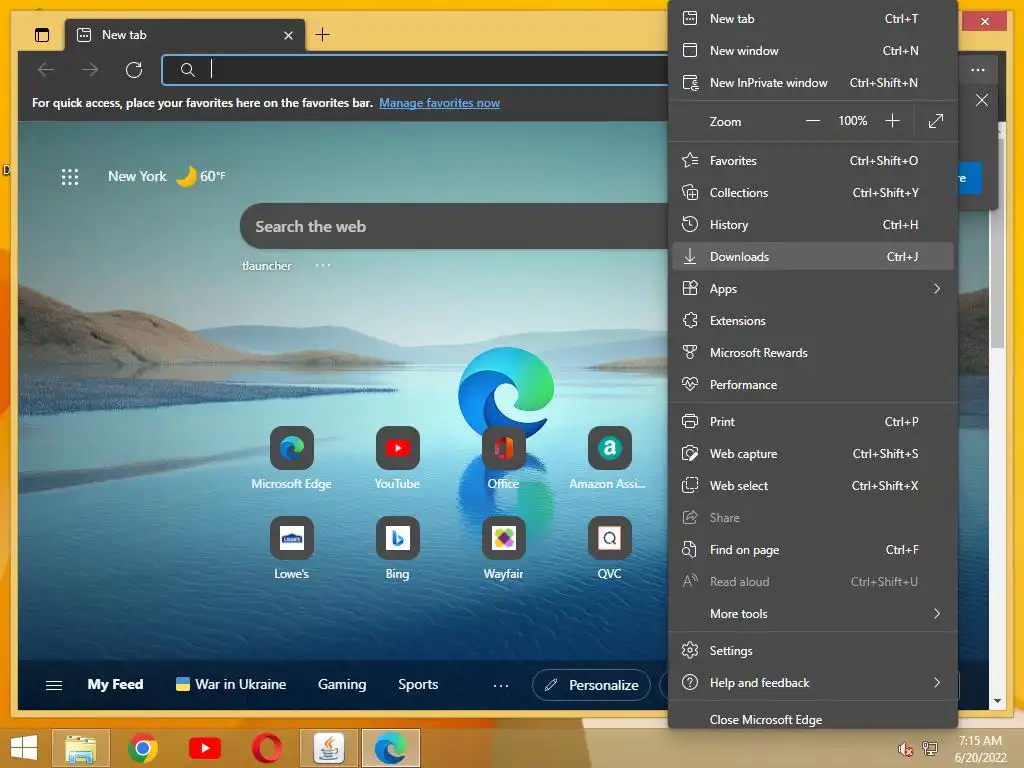
Task: Switch to the War in Ukraine feed
Action: click(231, 684)
